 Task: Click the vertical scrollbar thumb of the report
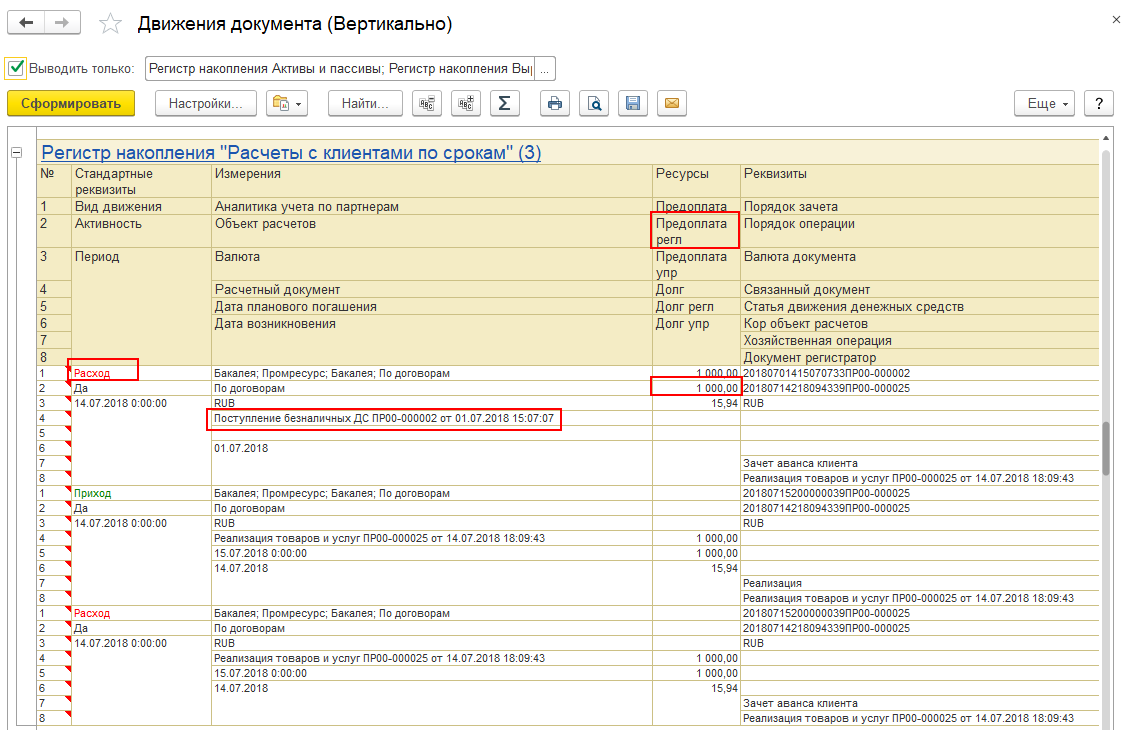[x=1105, y=447]
